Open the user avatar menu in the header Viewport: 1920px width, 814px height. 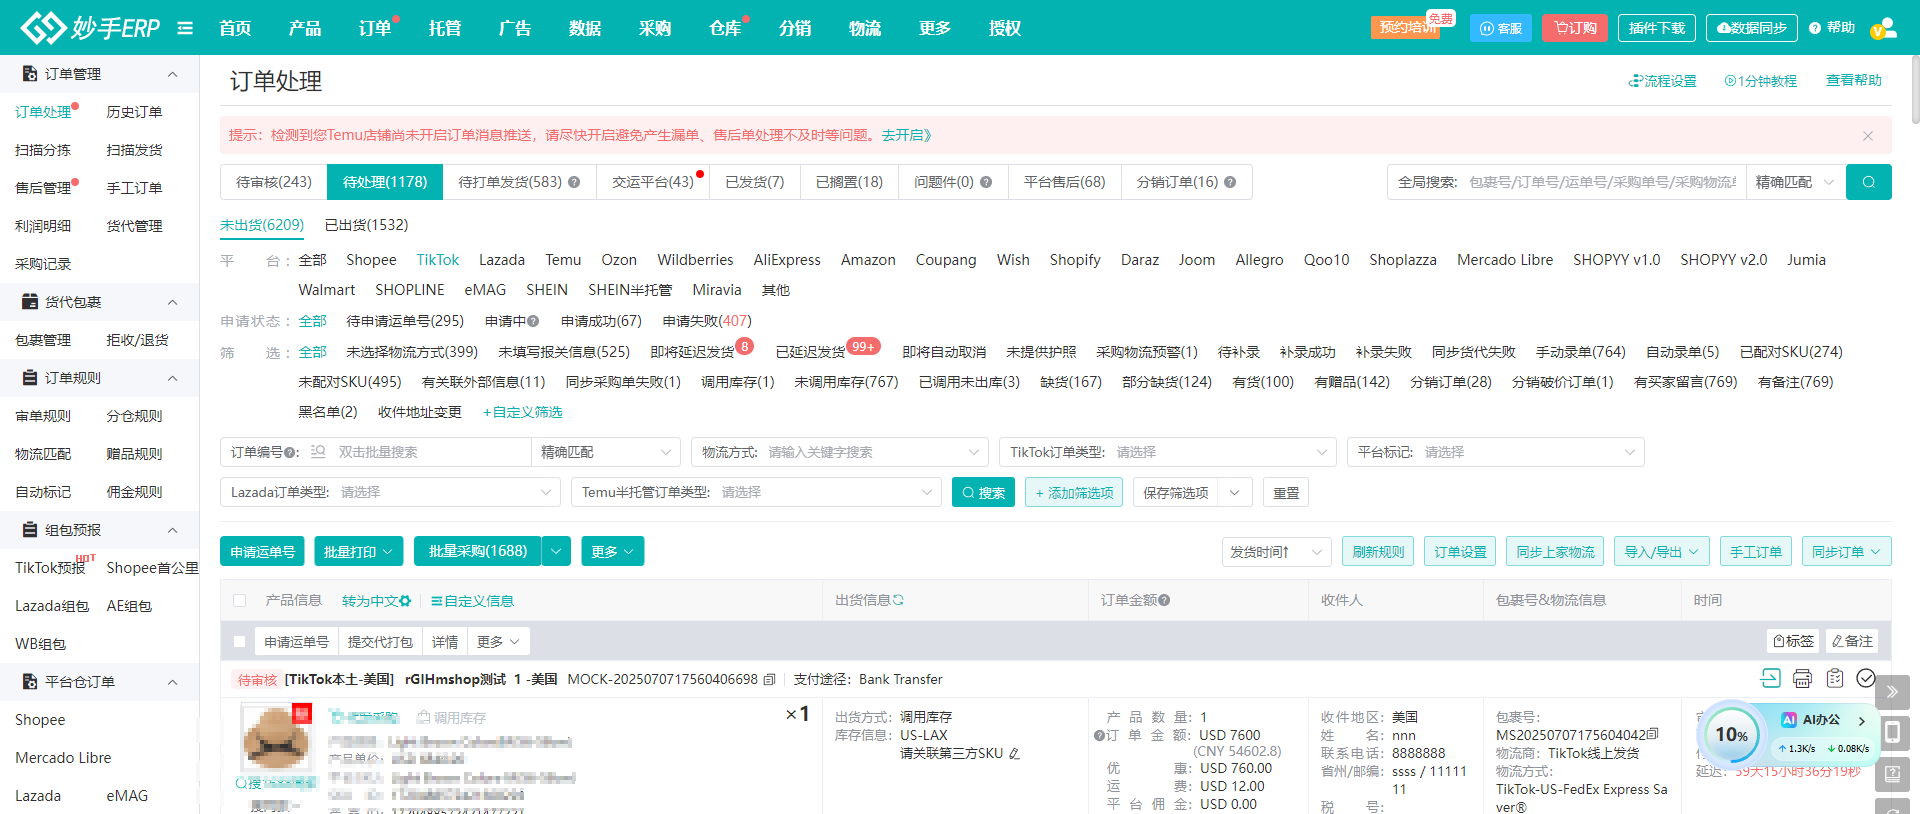[1883, 28]
